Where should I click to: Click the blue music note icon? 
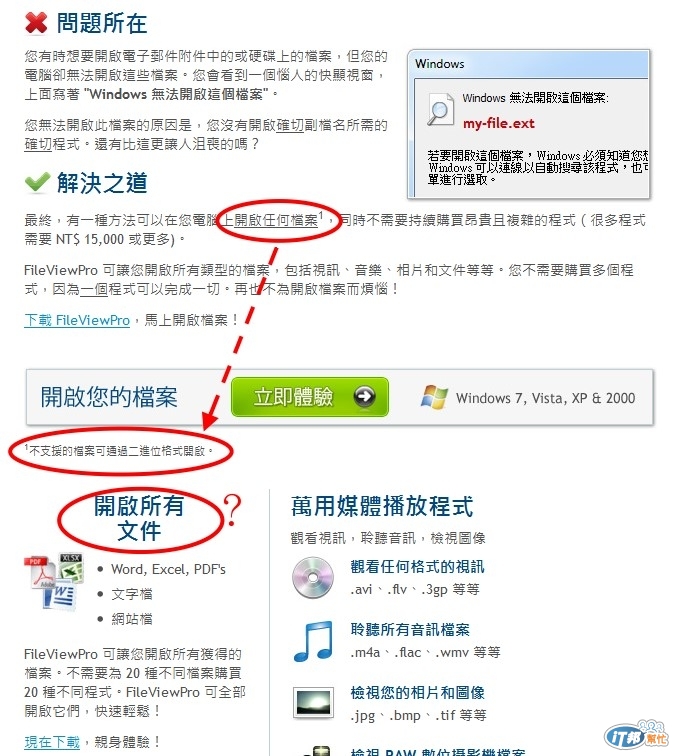(x=313, y=641)
